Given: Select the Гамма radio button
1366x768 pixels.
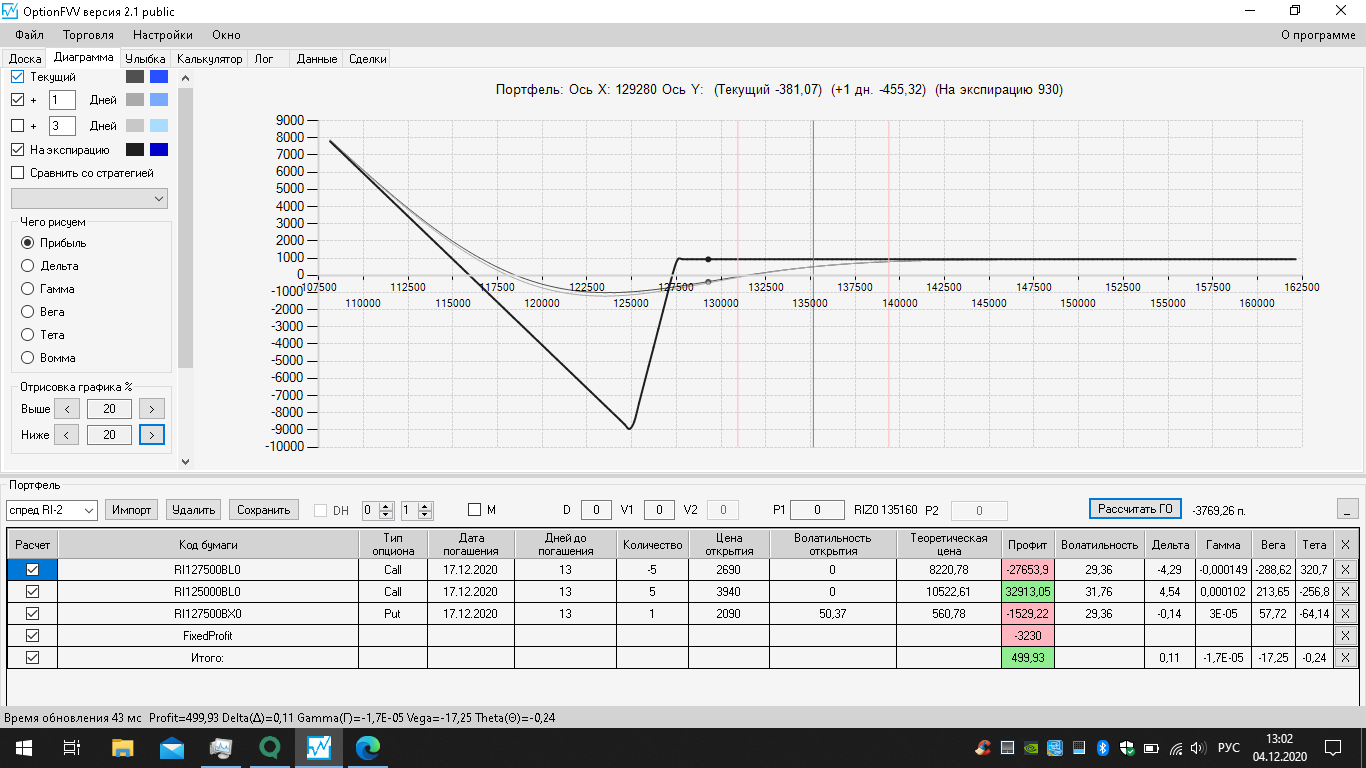Looking at the screenshot, I should 28,289.
